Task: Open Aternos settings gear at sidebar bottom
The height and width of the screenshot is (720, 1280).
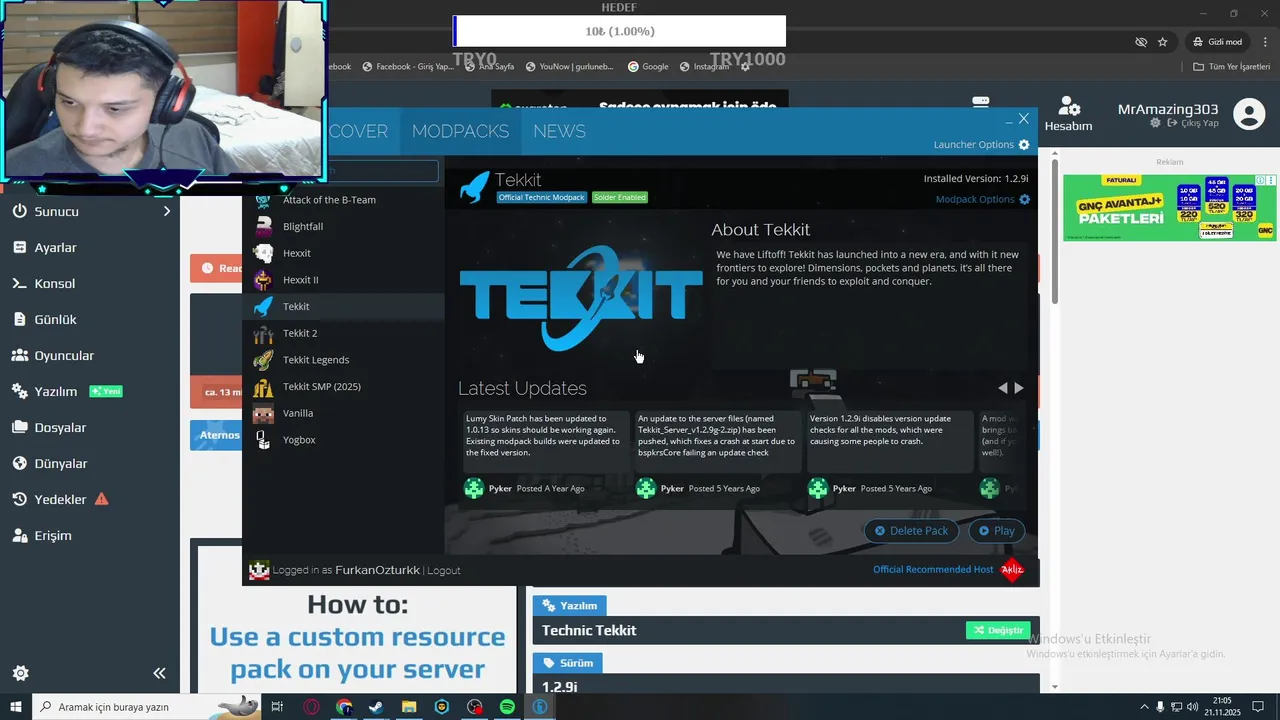Action: pyautogui.click(x=20, y=673)
